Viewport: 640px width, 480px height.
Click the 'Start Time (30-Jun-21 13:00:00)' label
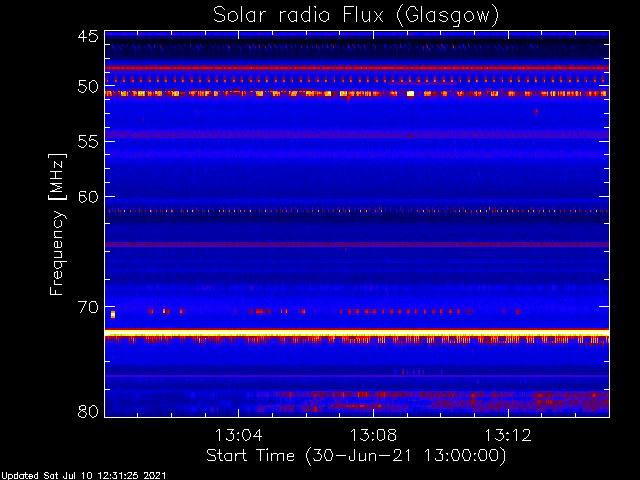pyautogui.click(x=356, y=456)
